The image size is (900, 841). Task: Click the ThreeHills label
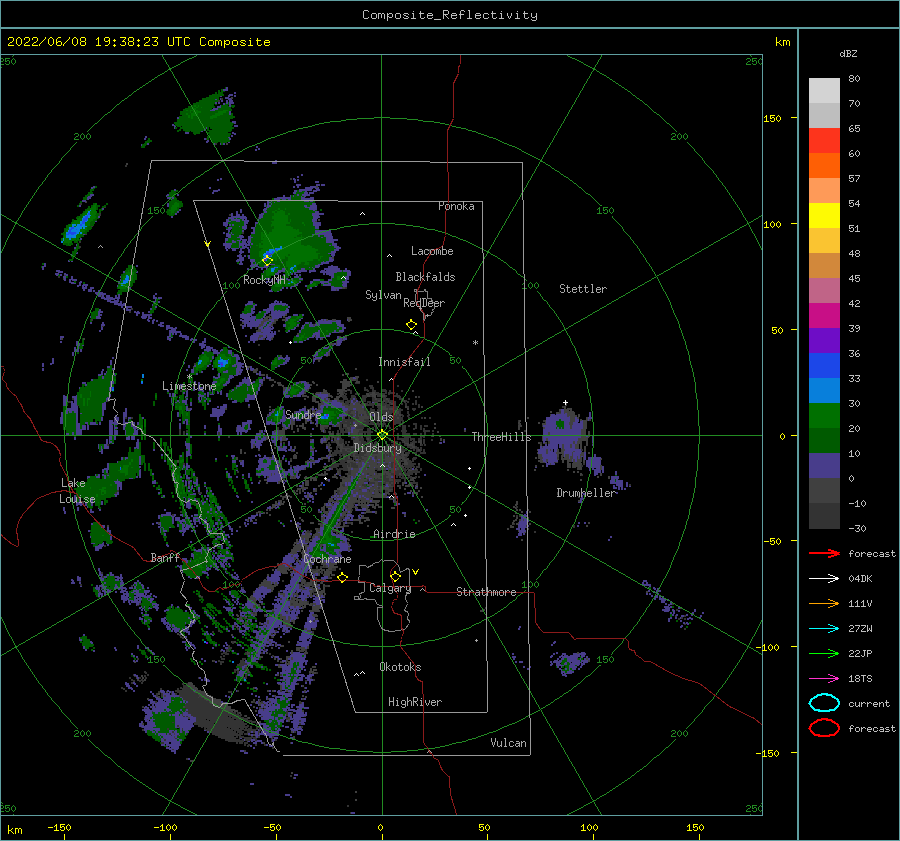click(x=502, y=437)
